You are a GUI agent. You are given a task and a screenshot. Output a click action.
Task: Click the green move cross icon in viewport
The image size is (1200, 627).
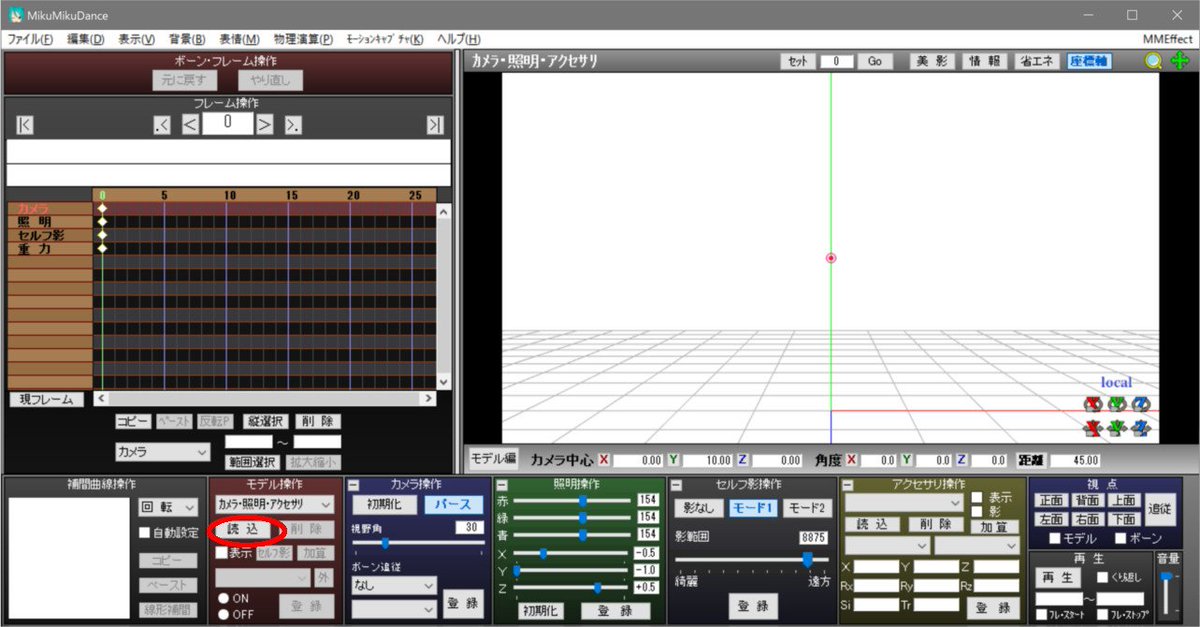(x=1179, y=61)
